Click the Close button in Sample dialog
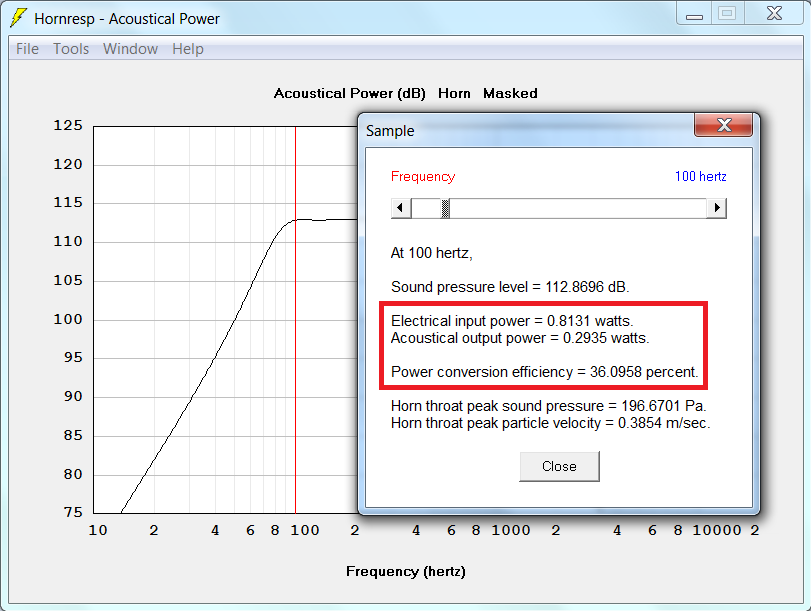This screenshot has width=811, height=611. (559, 466)
